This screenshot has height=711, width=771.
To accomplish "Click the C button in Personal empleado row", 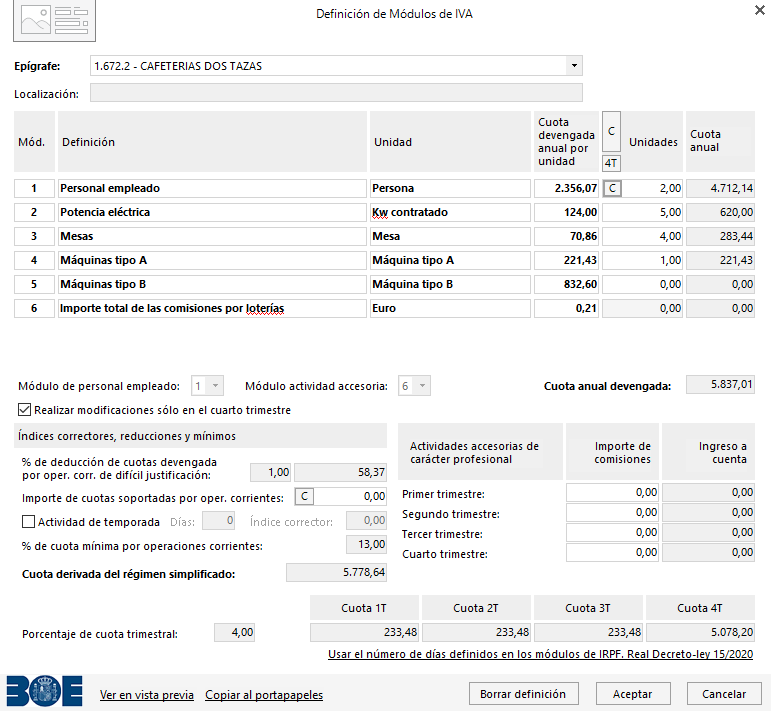I will click(x=612, y=188).
